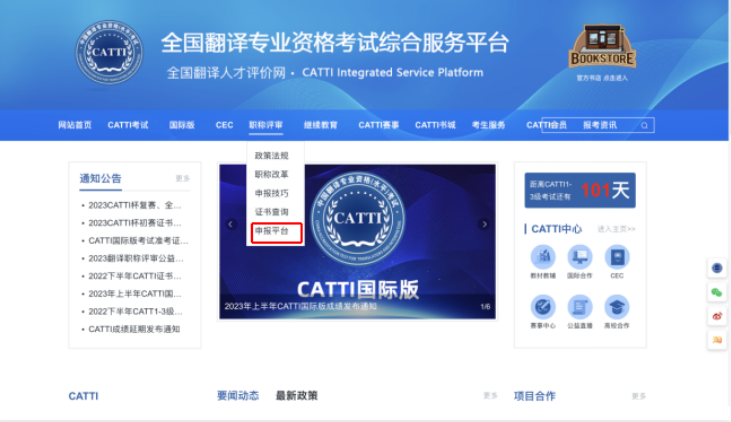Go to previous carousel slide arrow
Image resolution: width=731 pixels, height=422 pixels.
[231, 224]
